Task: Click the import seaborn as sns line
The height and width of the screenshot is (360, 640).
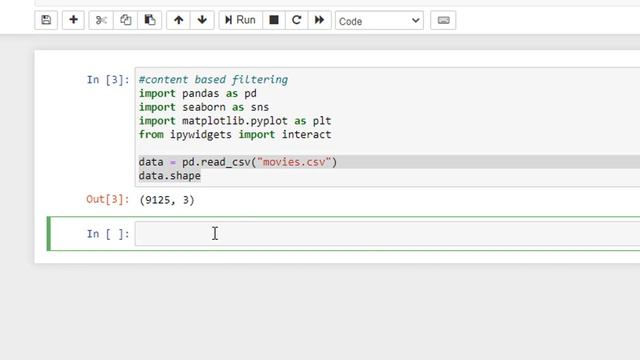Action: coord(204,107)
